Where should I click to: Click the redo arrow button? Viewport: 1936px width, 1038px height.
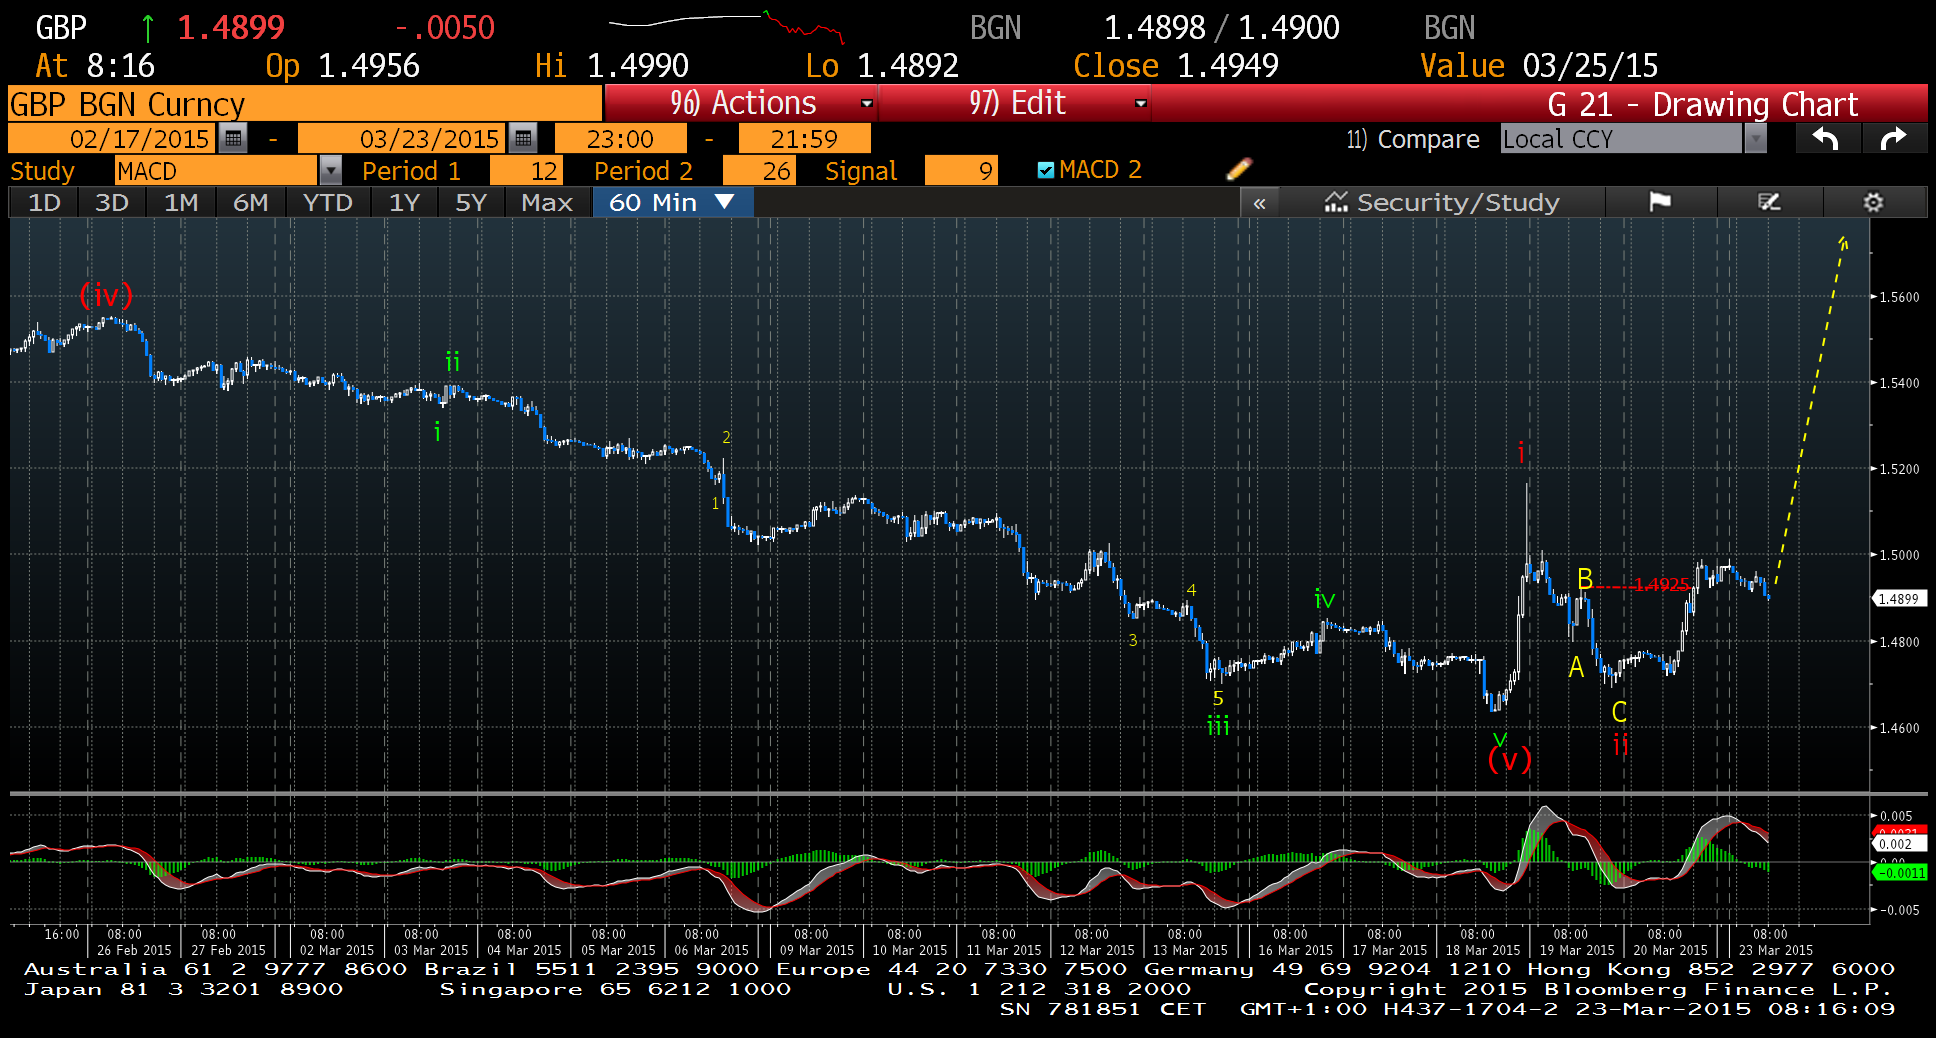(1893, 139)
